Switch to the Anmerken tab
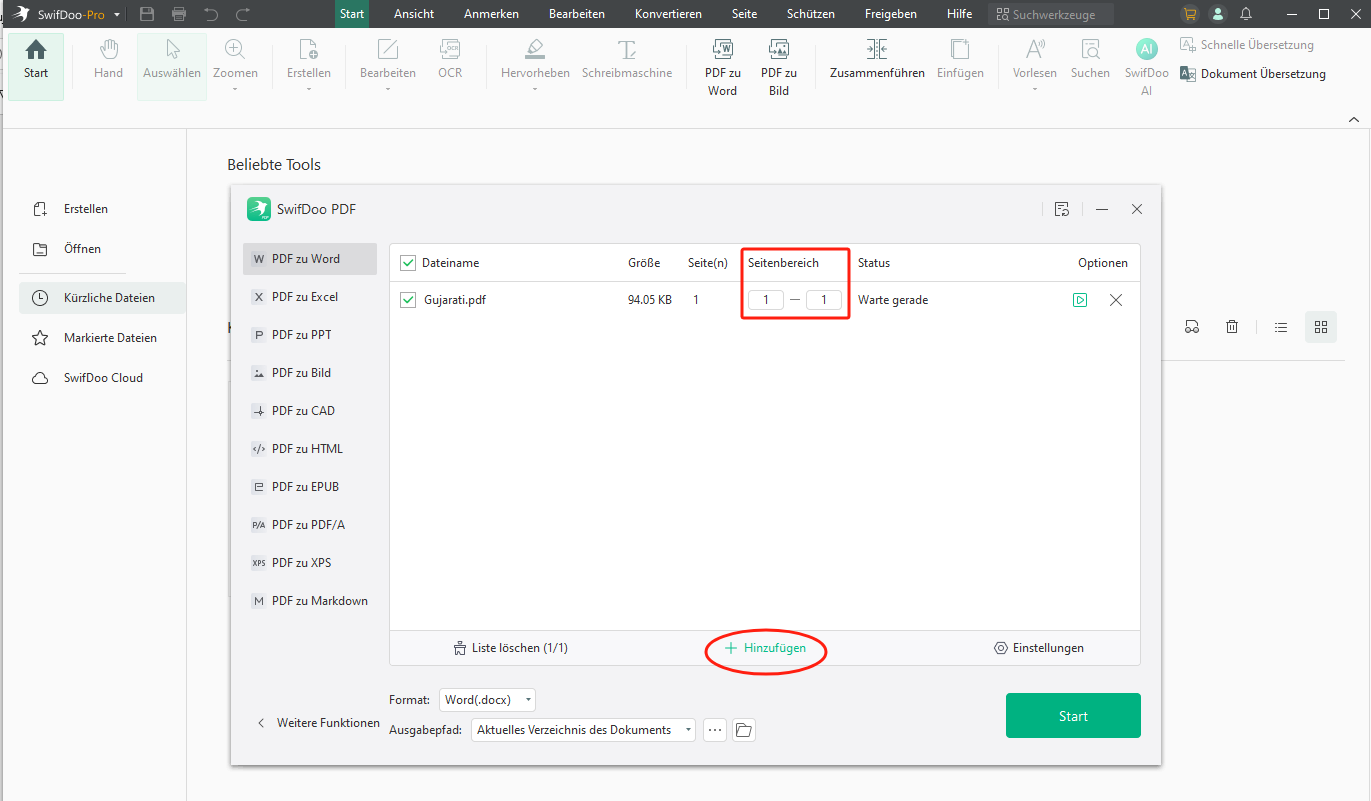 click(x=491, y=14)
